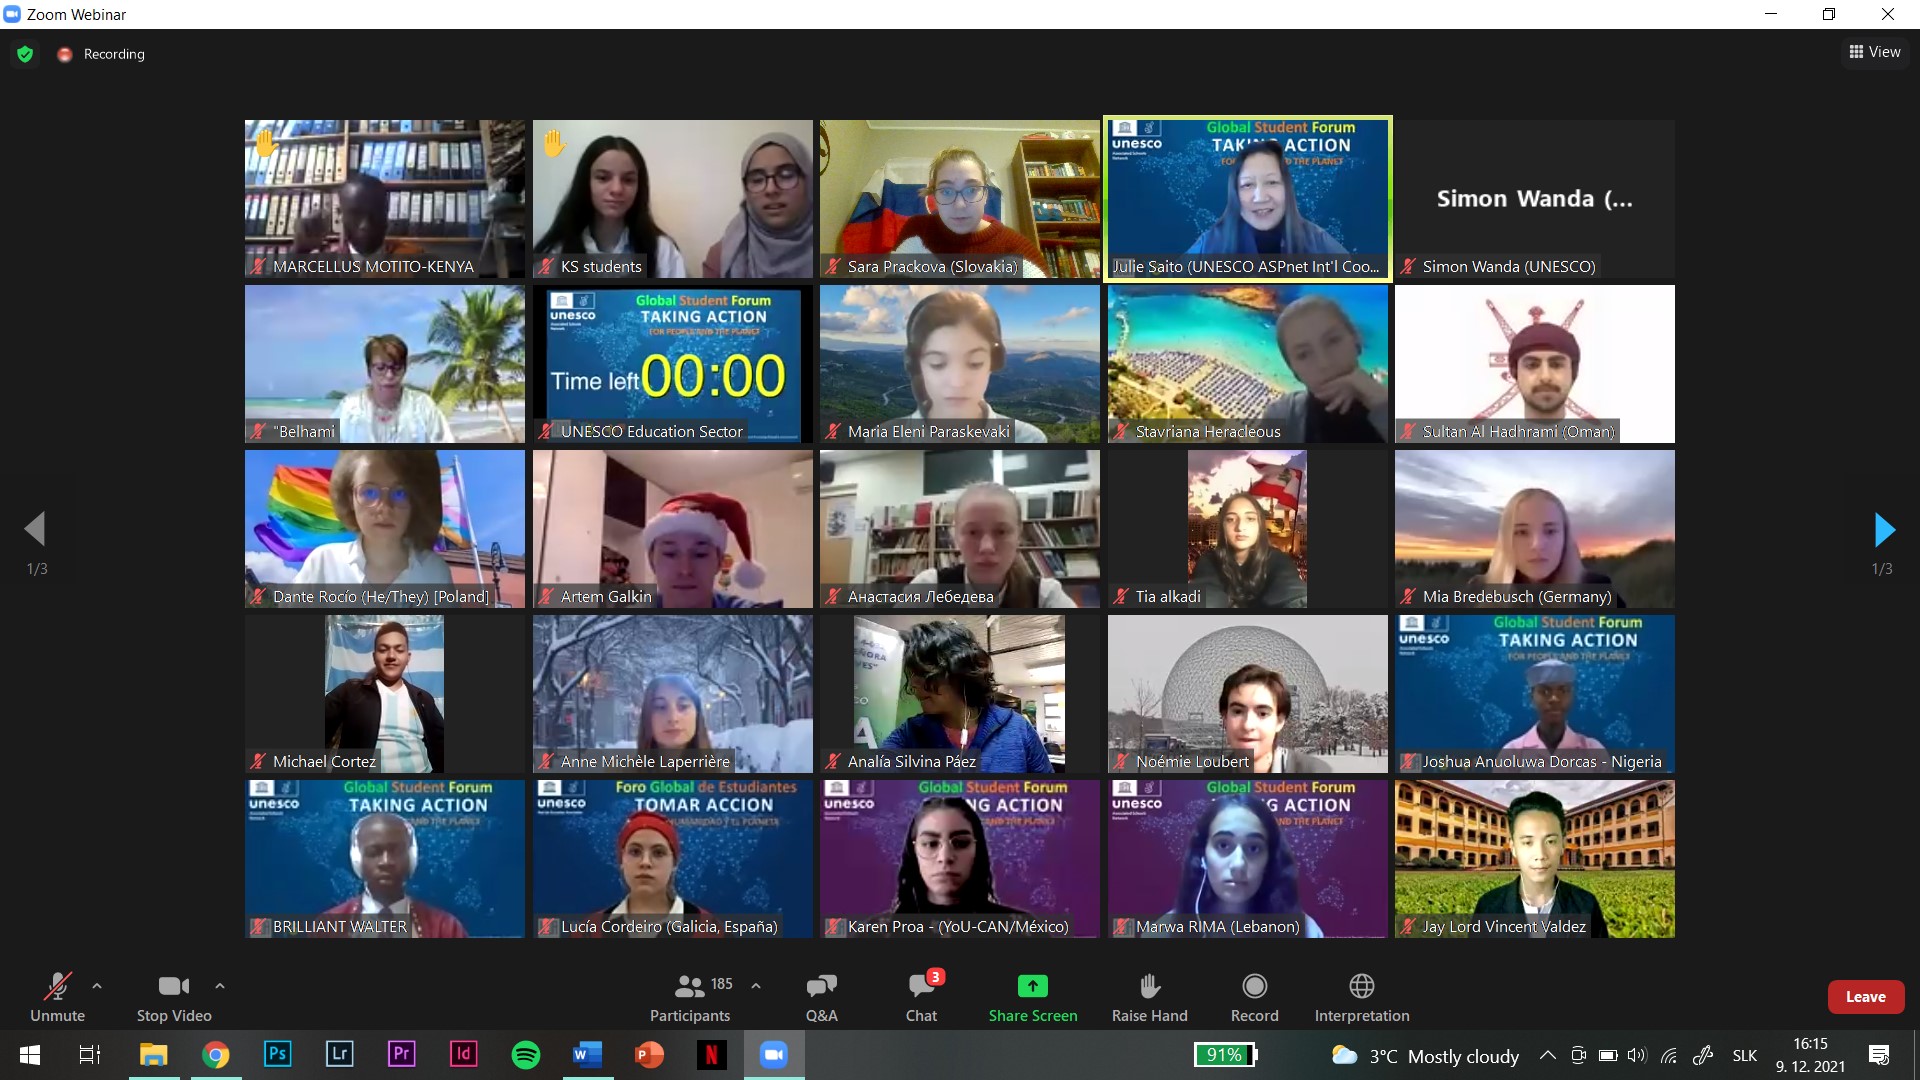Switch SLK keyboard language
Screen dimensions: 1920x1080
click(1745, 1055)
